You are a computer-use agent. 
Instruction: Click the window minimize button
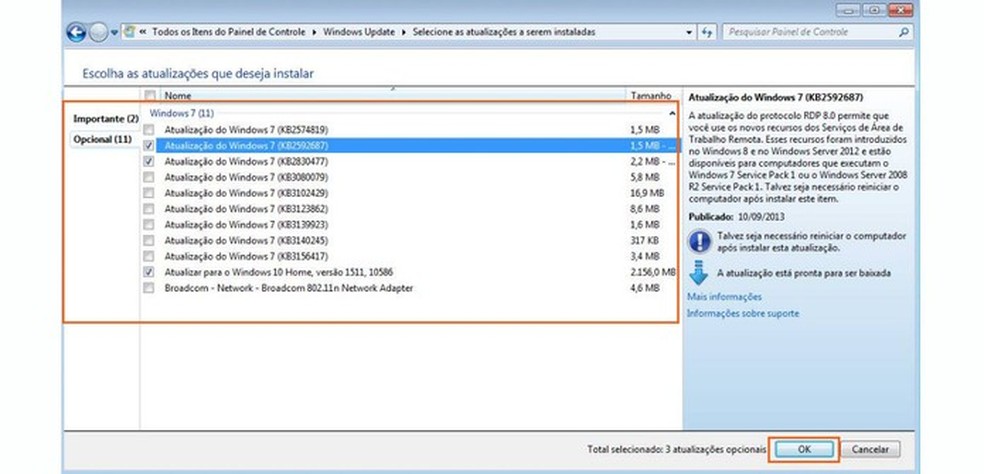(x=848, y=10)
